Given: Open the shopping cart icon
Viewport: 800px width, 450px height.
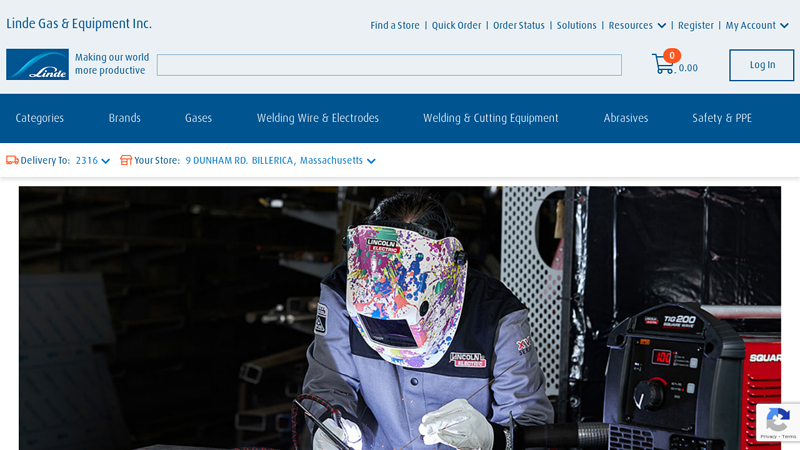Looking at the screenshot, I should 663,64.
